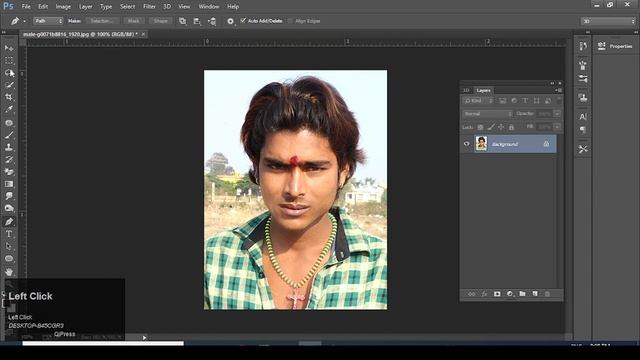Select the History Brush tool
Viewport: 640px width, 360px height.
click(9, 159)
